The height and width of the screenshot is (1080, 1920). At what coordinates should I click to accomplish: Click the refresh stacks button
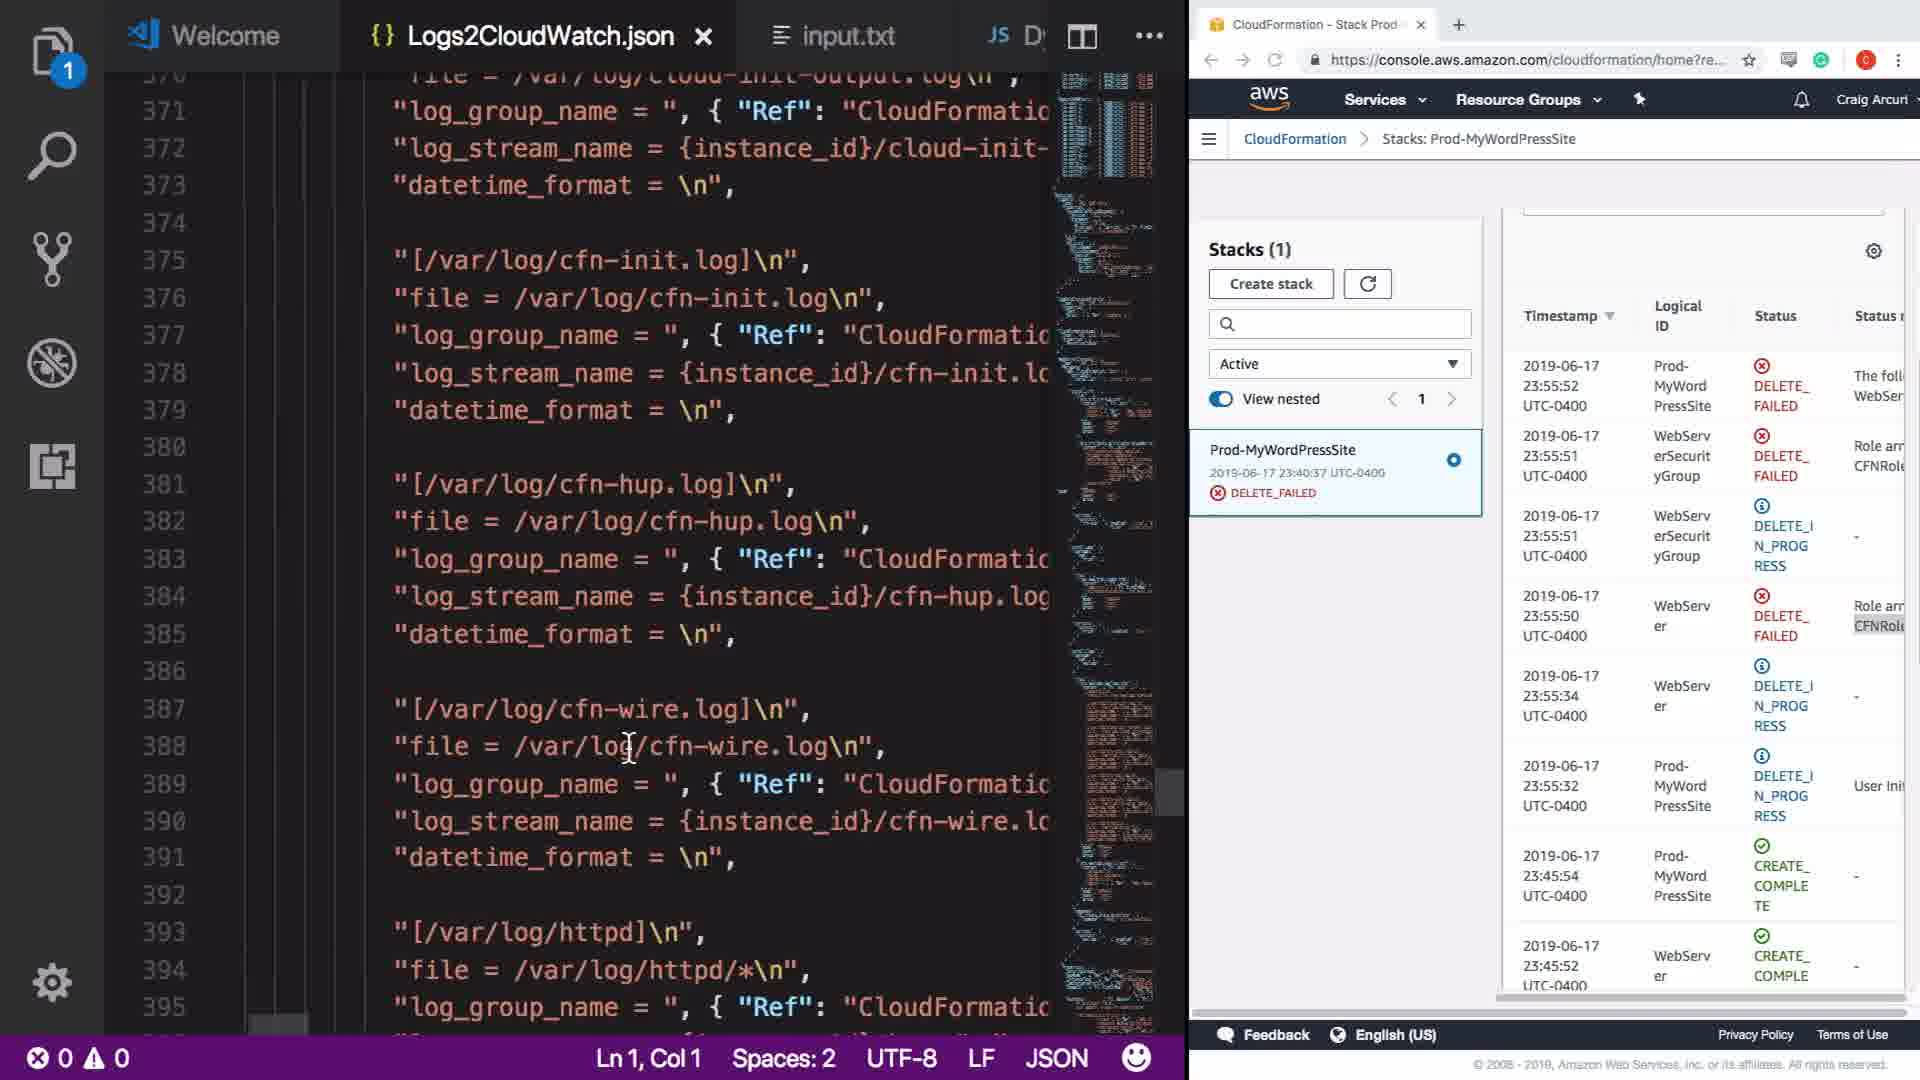(1367, 284)
